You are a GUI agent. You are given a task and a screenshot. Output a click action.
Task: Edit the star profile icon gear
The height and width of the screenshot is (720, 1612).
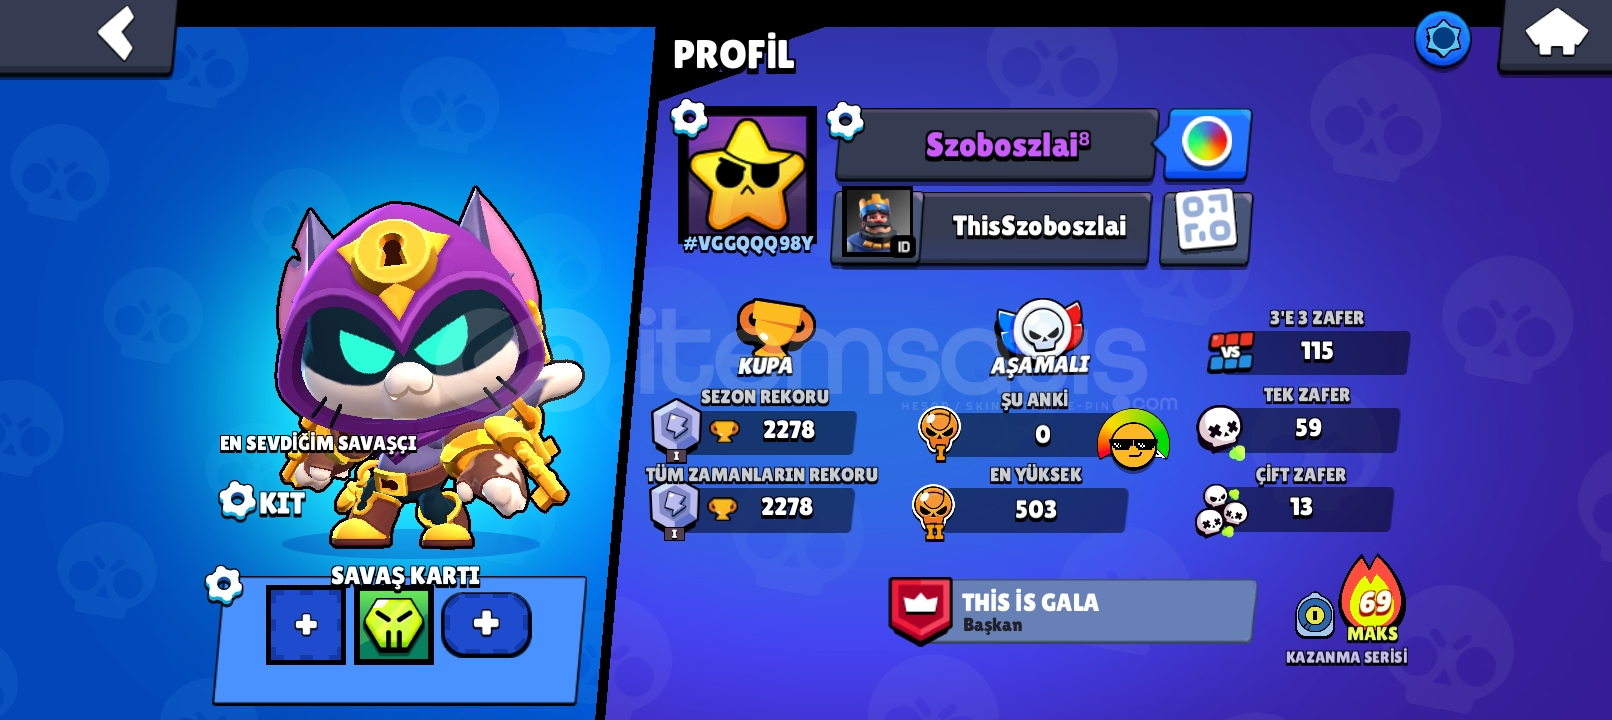point(689,118)
